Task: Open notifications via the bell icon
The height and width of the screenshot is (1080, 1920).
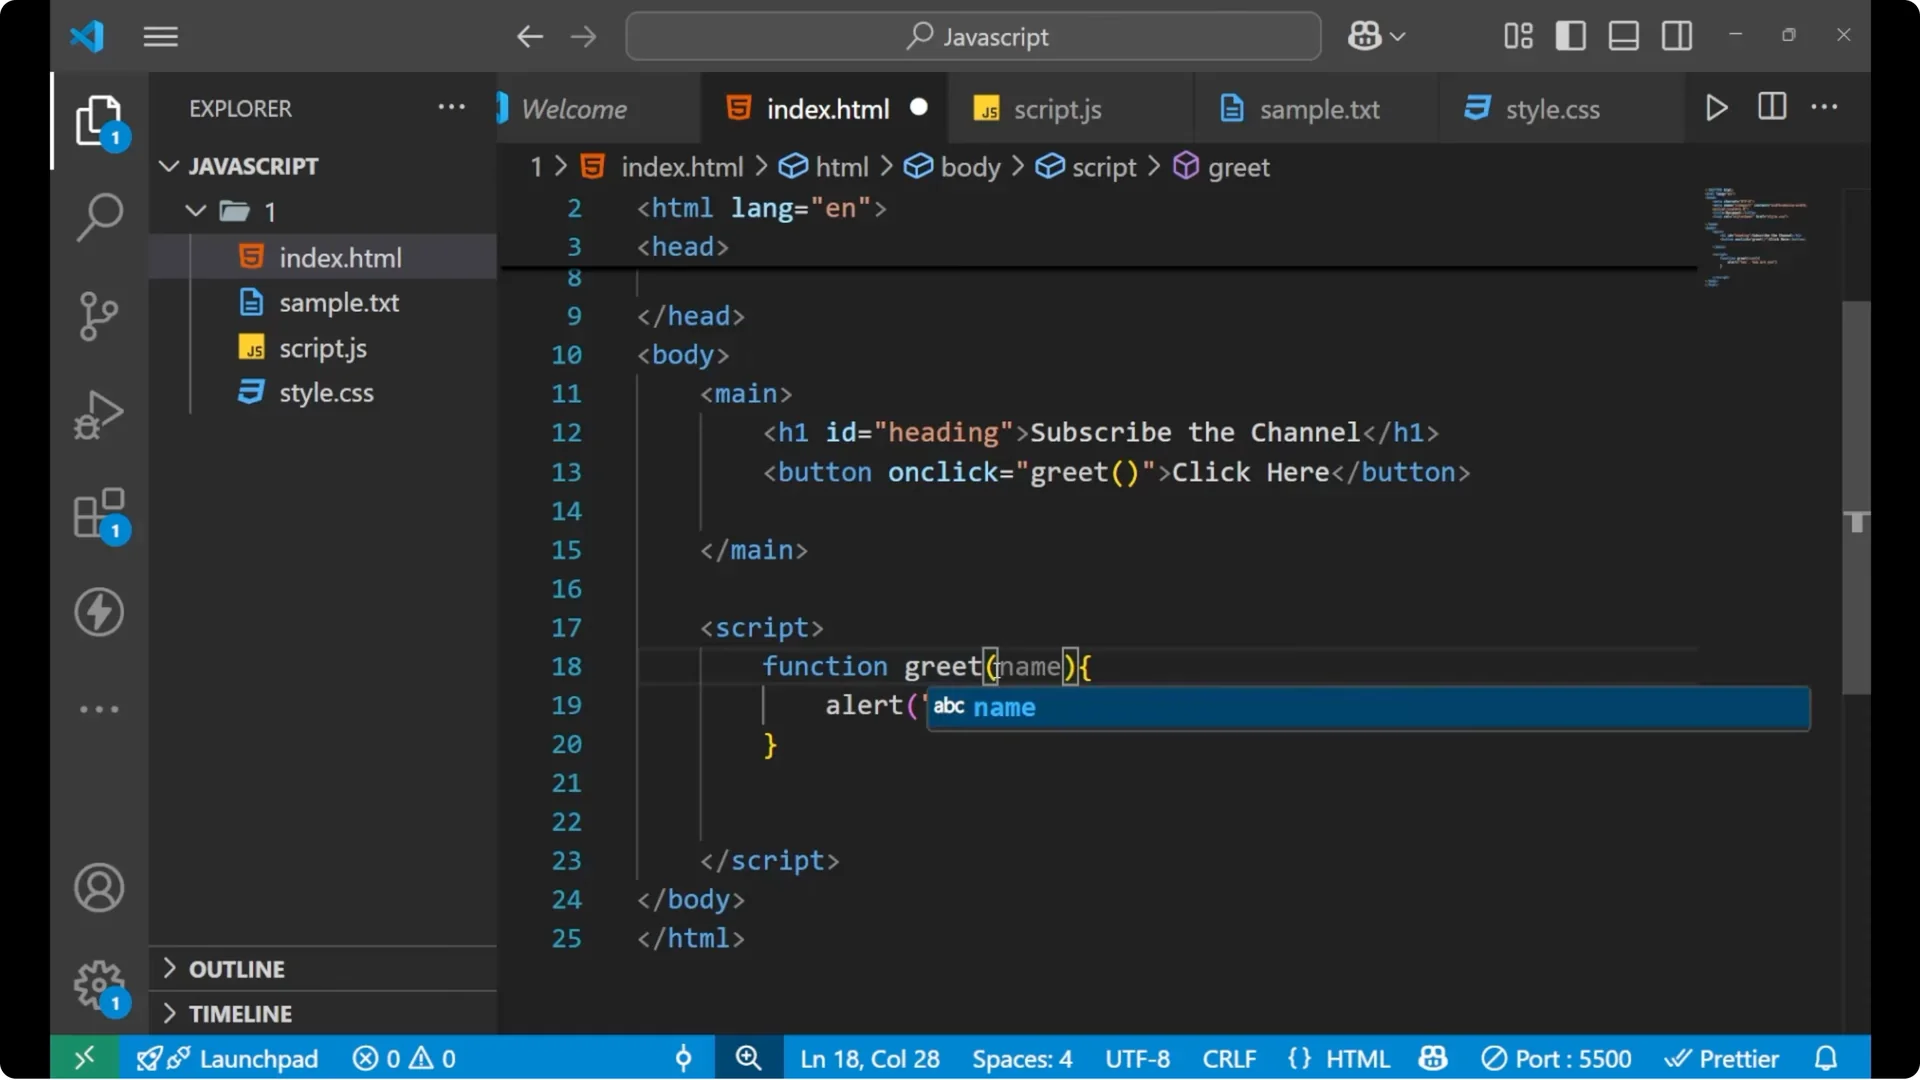Action: [1827, 1057]
